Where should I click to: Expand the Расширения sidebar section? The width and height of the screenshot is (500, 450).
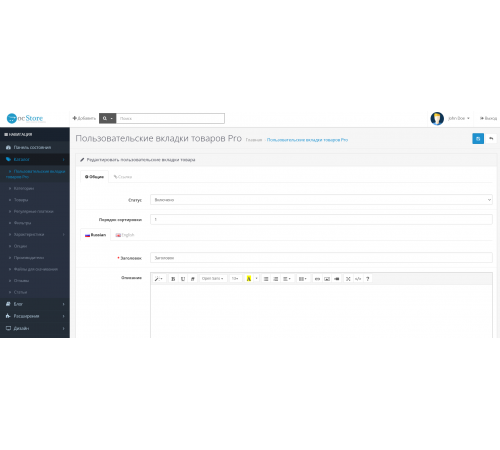pyautogui.click(x=35, y=316)
